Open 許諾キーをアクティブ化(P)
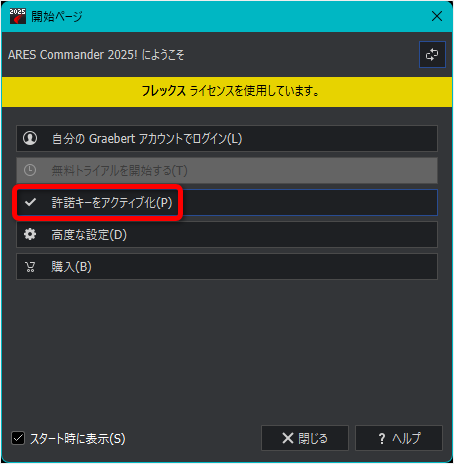 pos(227,202)
